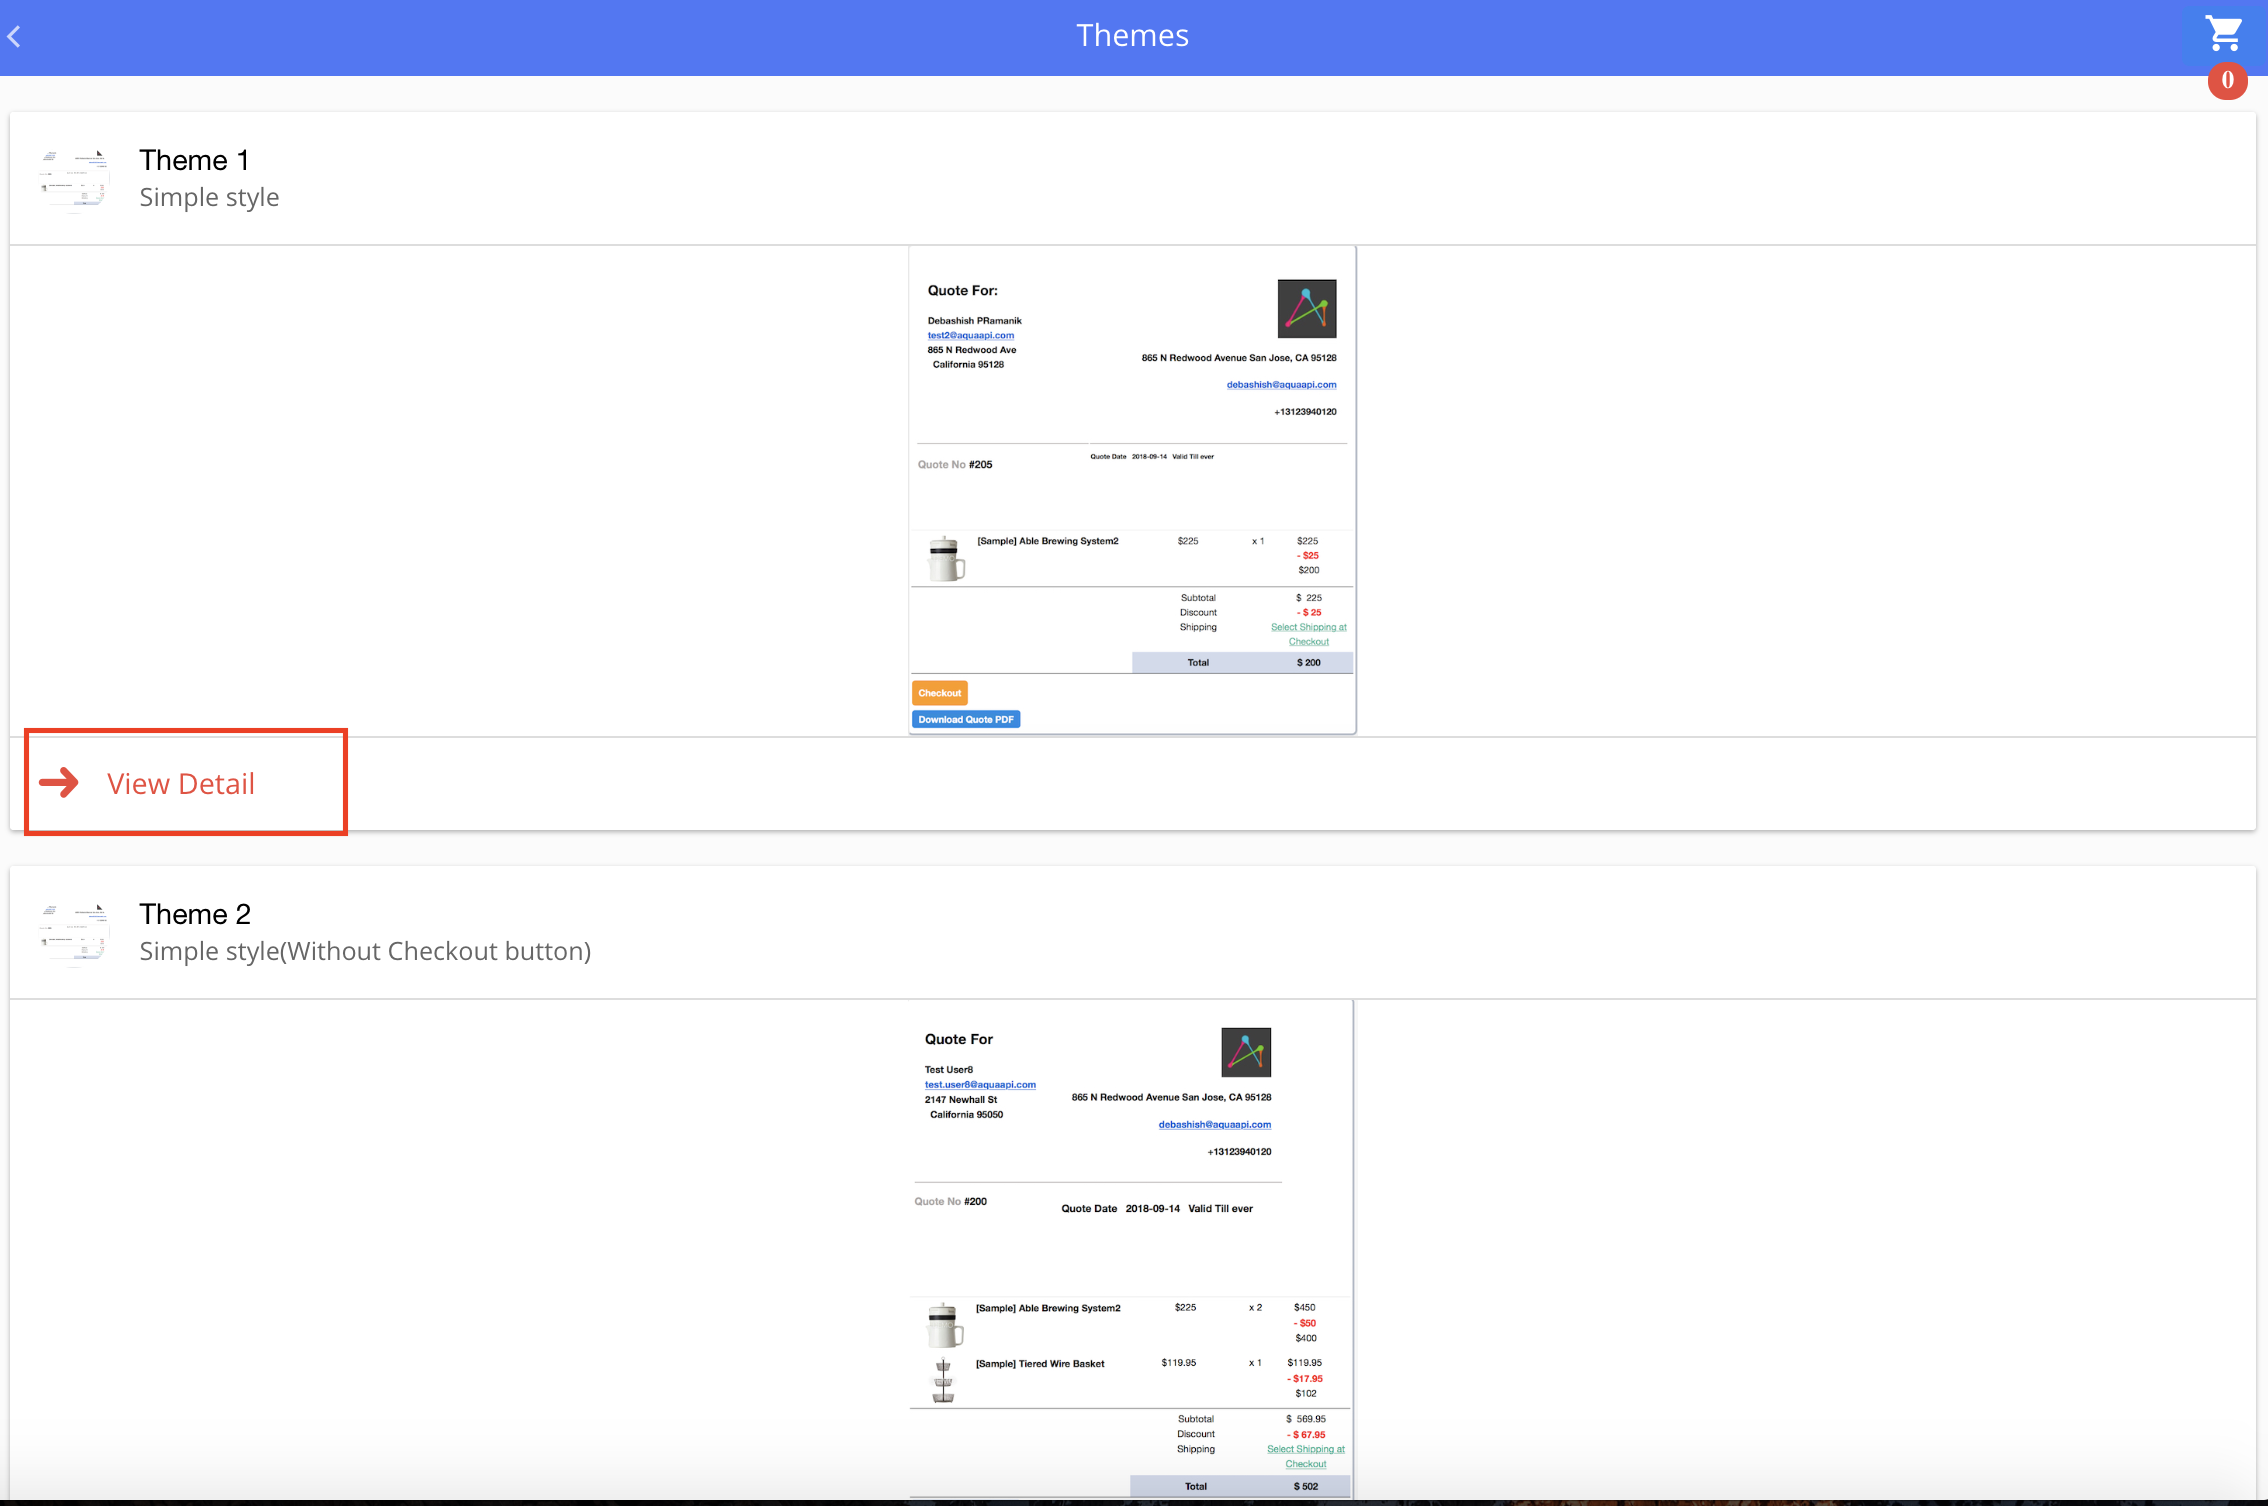
Task: Click Tiered Wire Basket product image
Action: (x=943, y=1381)
